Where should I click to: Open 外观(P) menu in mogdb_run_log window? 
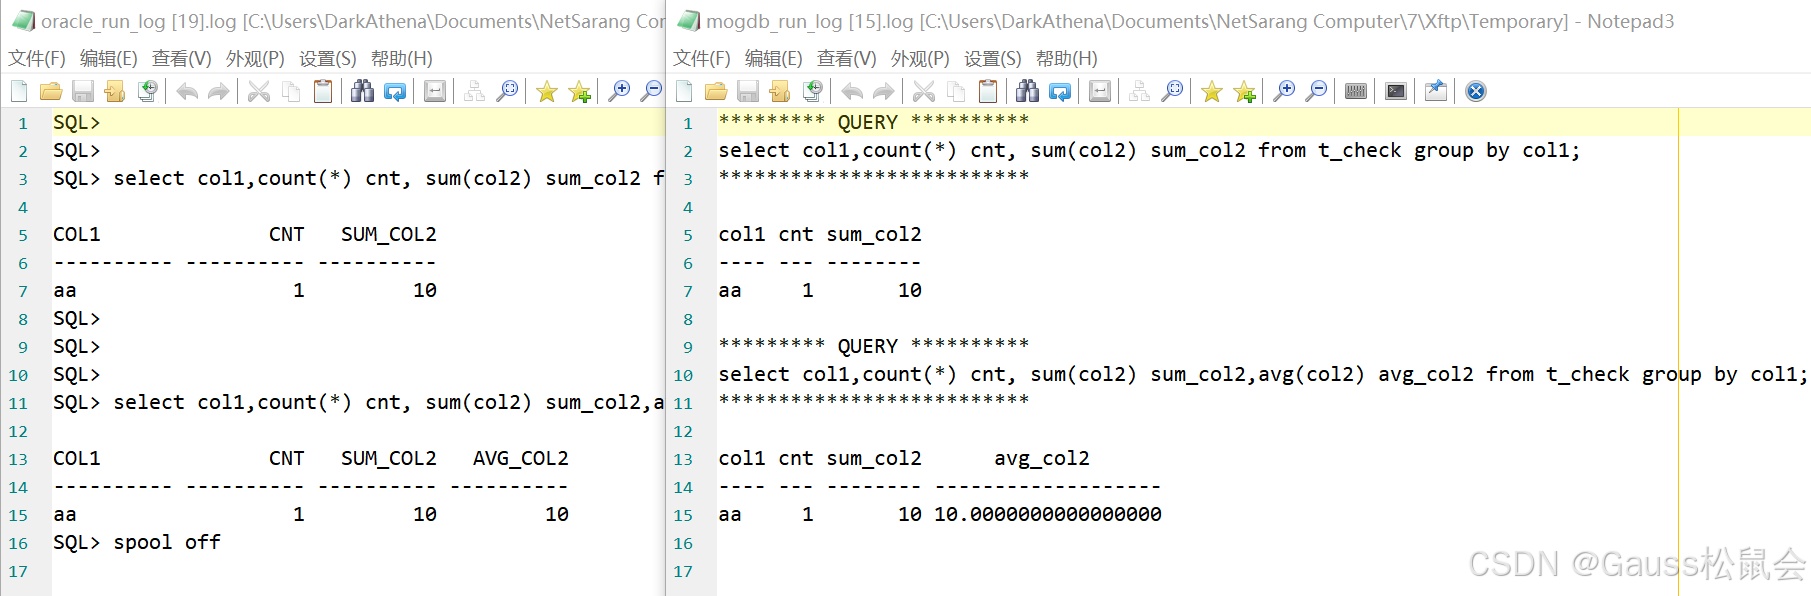pos(920,59)
